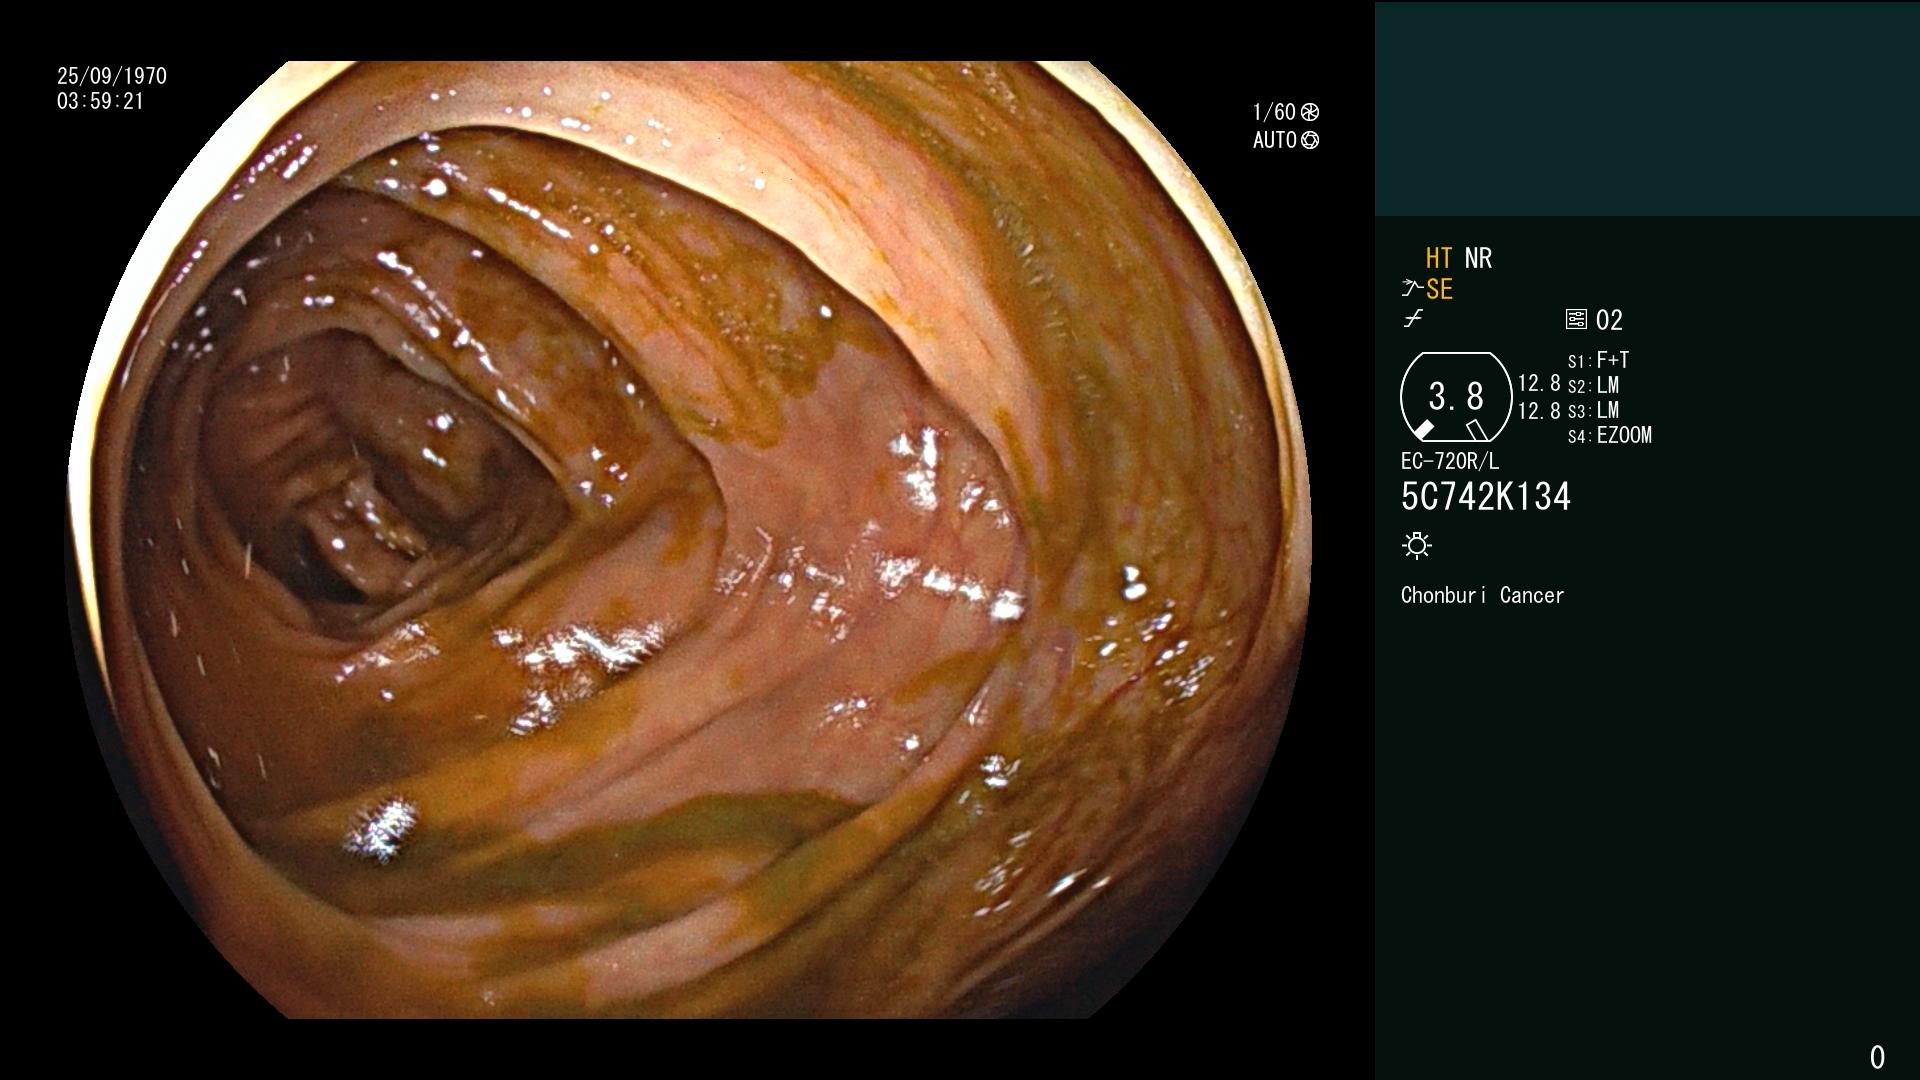1920x1080 pixels.
Task: Click the 1/60 shutter speed value
Action: [x=1274, y=112]
